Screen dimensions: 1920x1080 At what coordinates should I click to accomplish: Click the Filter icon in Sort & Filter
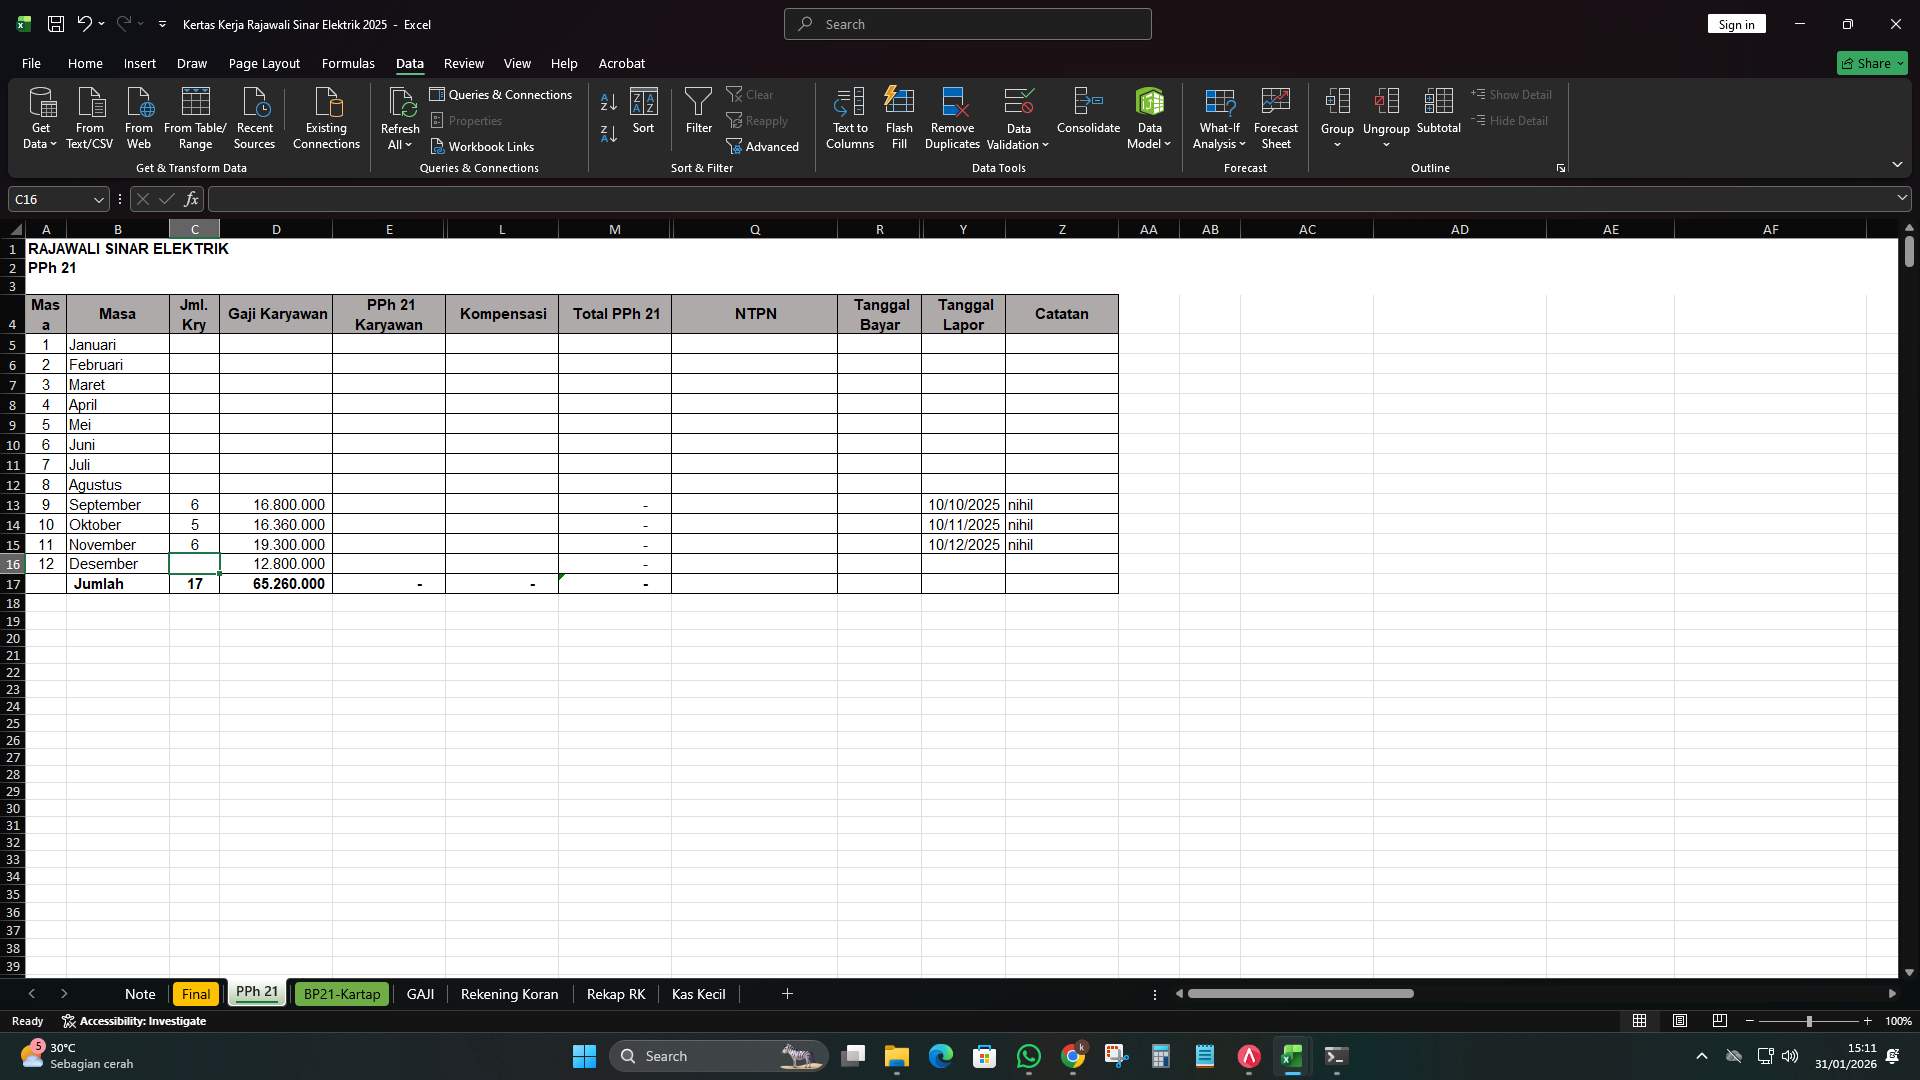tap(698, 110)
